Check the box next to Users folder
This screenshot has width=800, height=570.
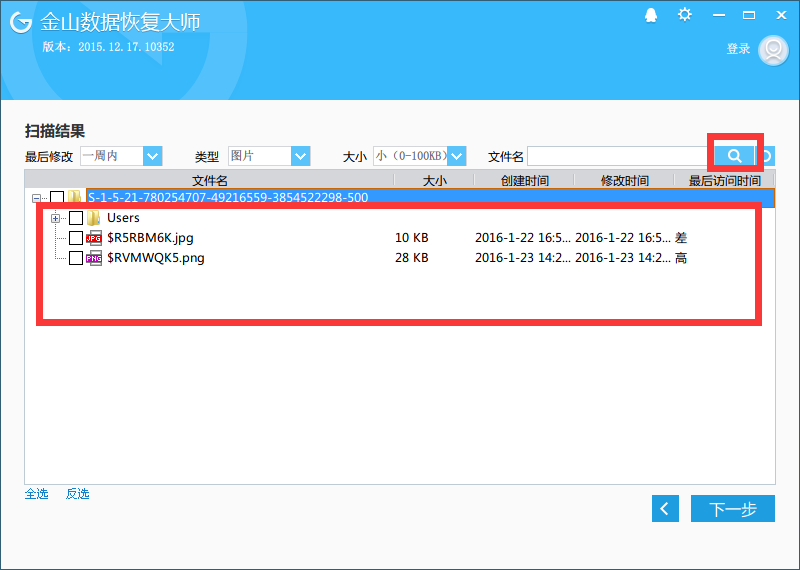[x=76, y=218]
